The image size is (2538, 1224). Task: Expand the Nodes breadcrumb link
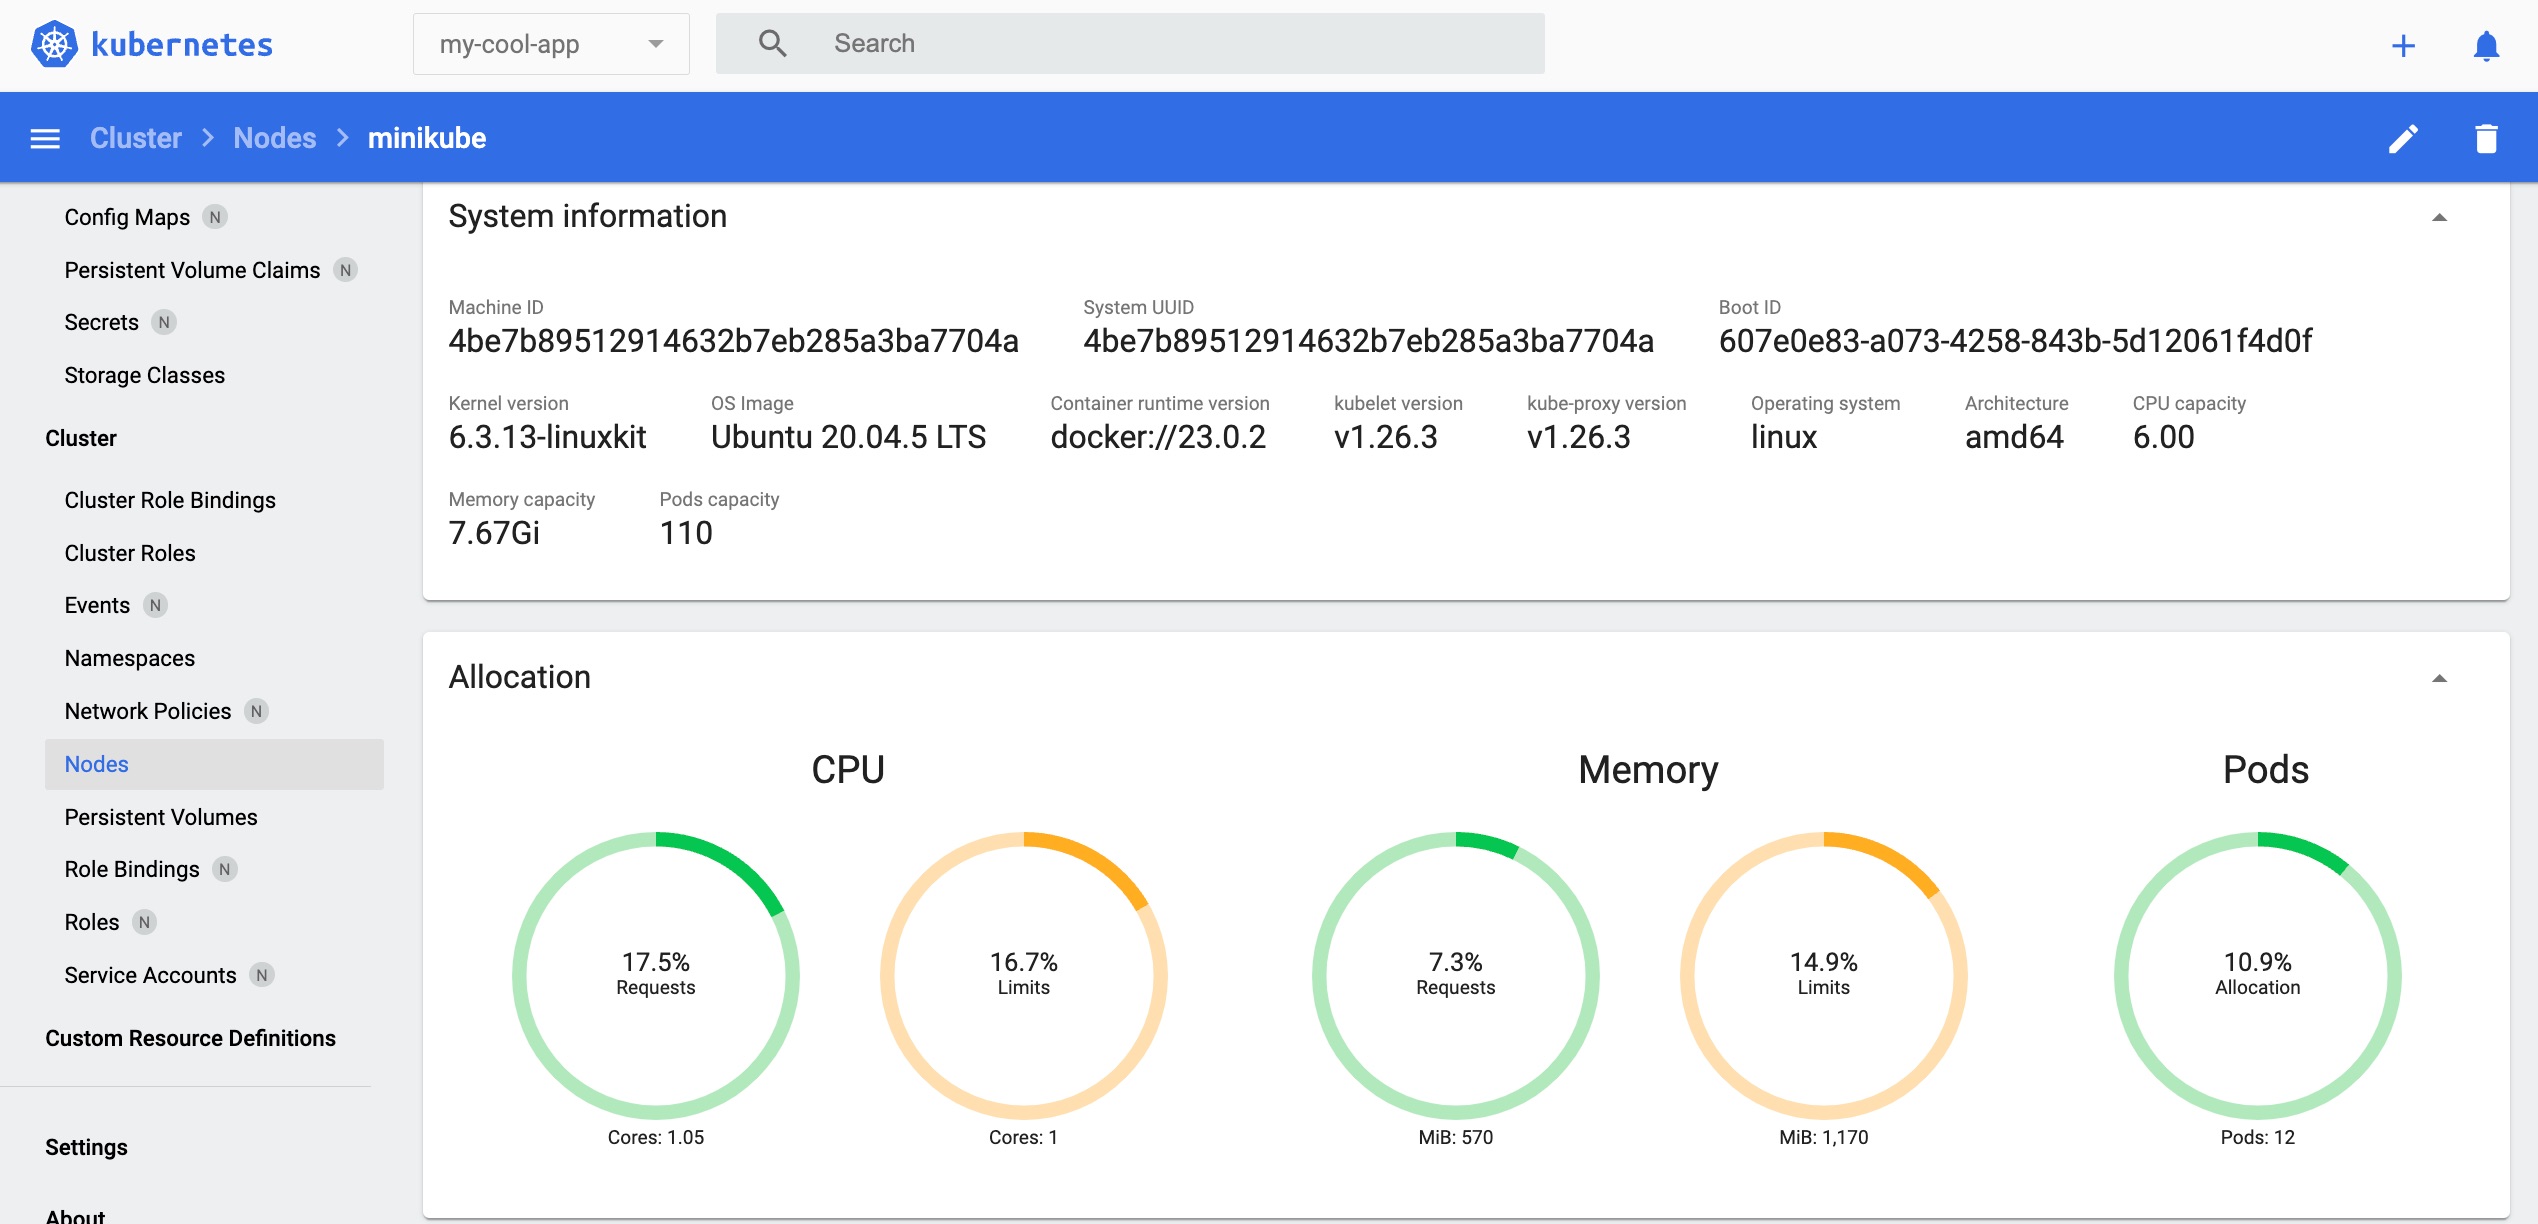[275, 138]
